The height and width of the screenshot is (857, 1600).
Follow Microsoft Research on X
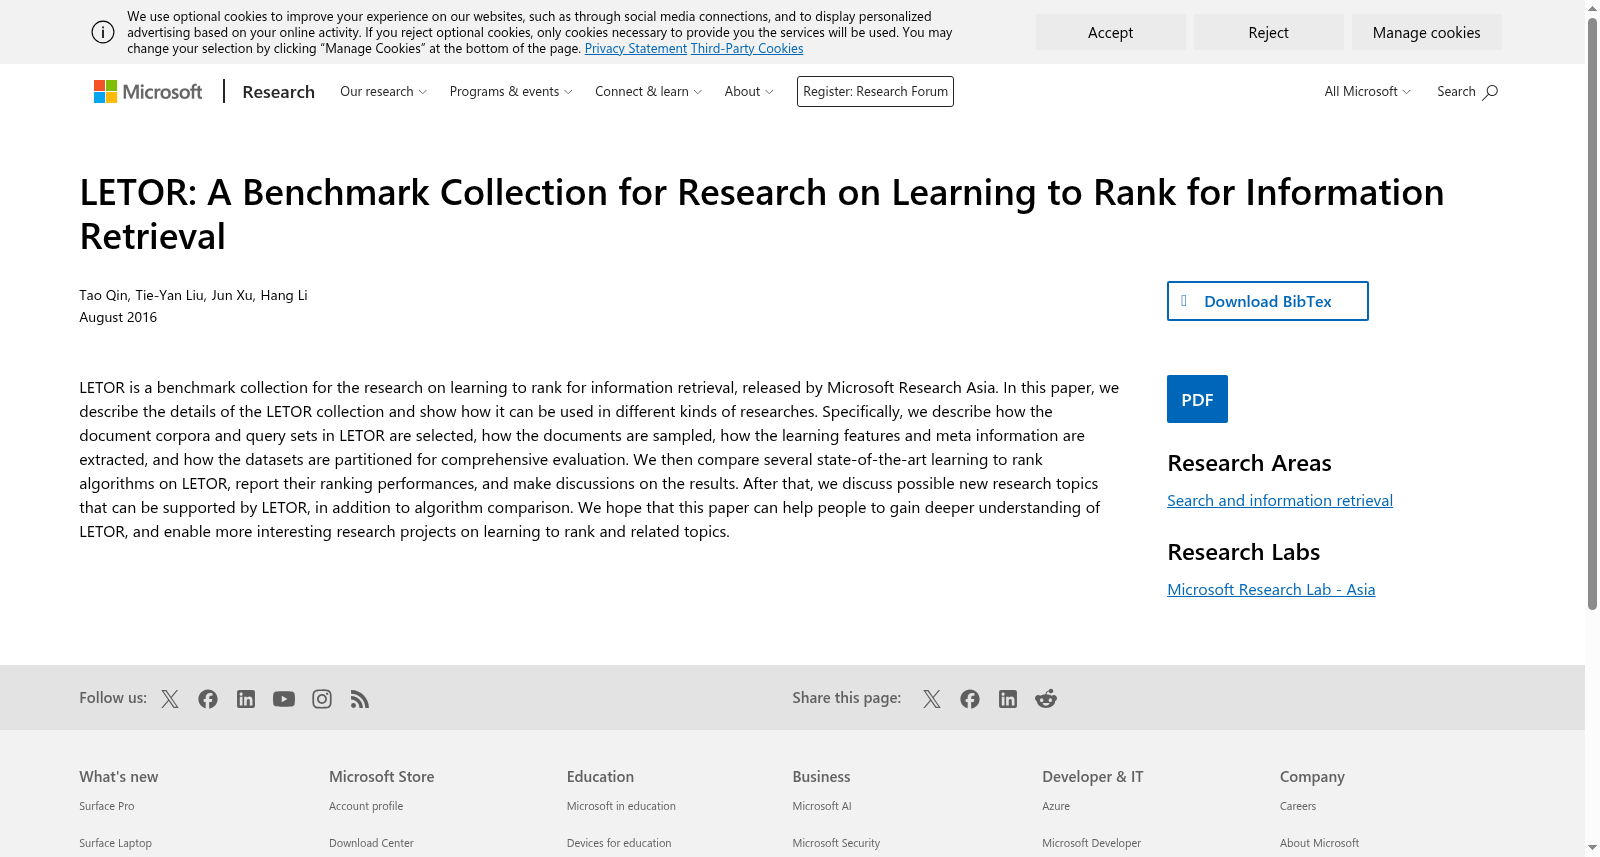pos(170,699)
